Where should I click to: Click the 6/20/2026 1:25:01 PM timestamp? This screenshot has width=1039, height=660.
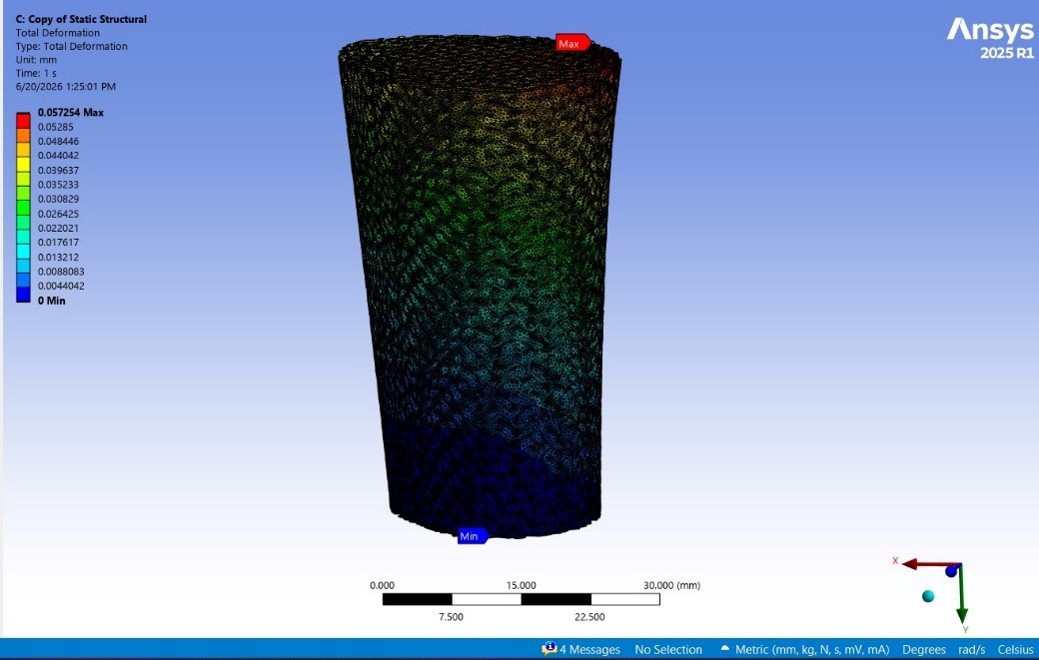click(x=66, y=87)
